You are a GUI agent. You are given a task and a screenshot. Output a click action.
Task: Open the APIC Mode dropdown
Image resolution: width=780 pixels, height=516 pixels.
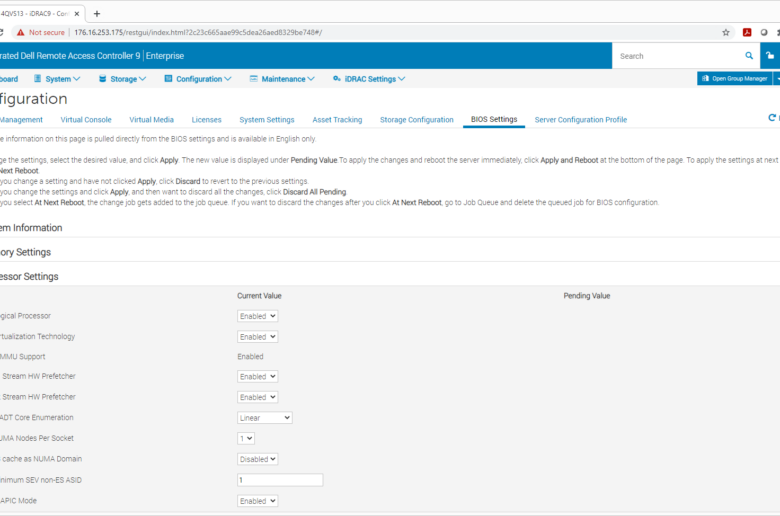[x=257, y=501]
